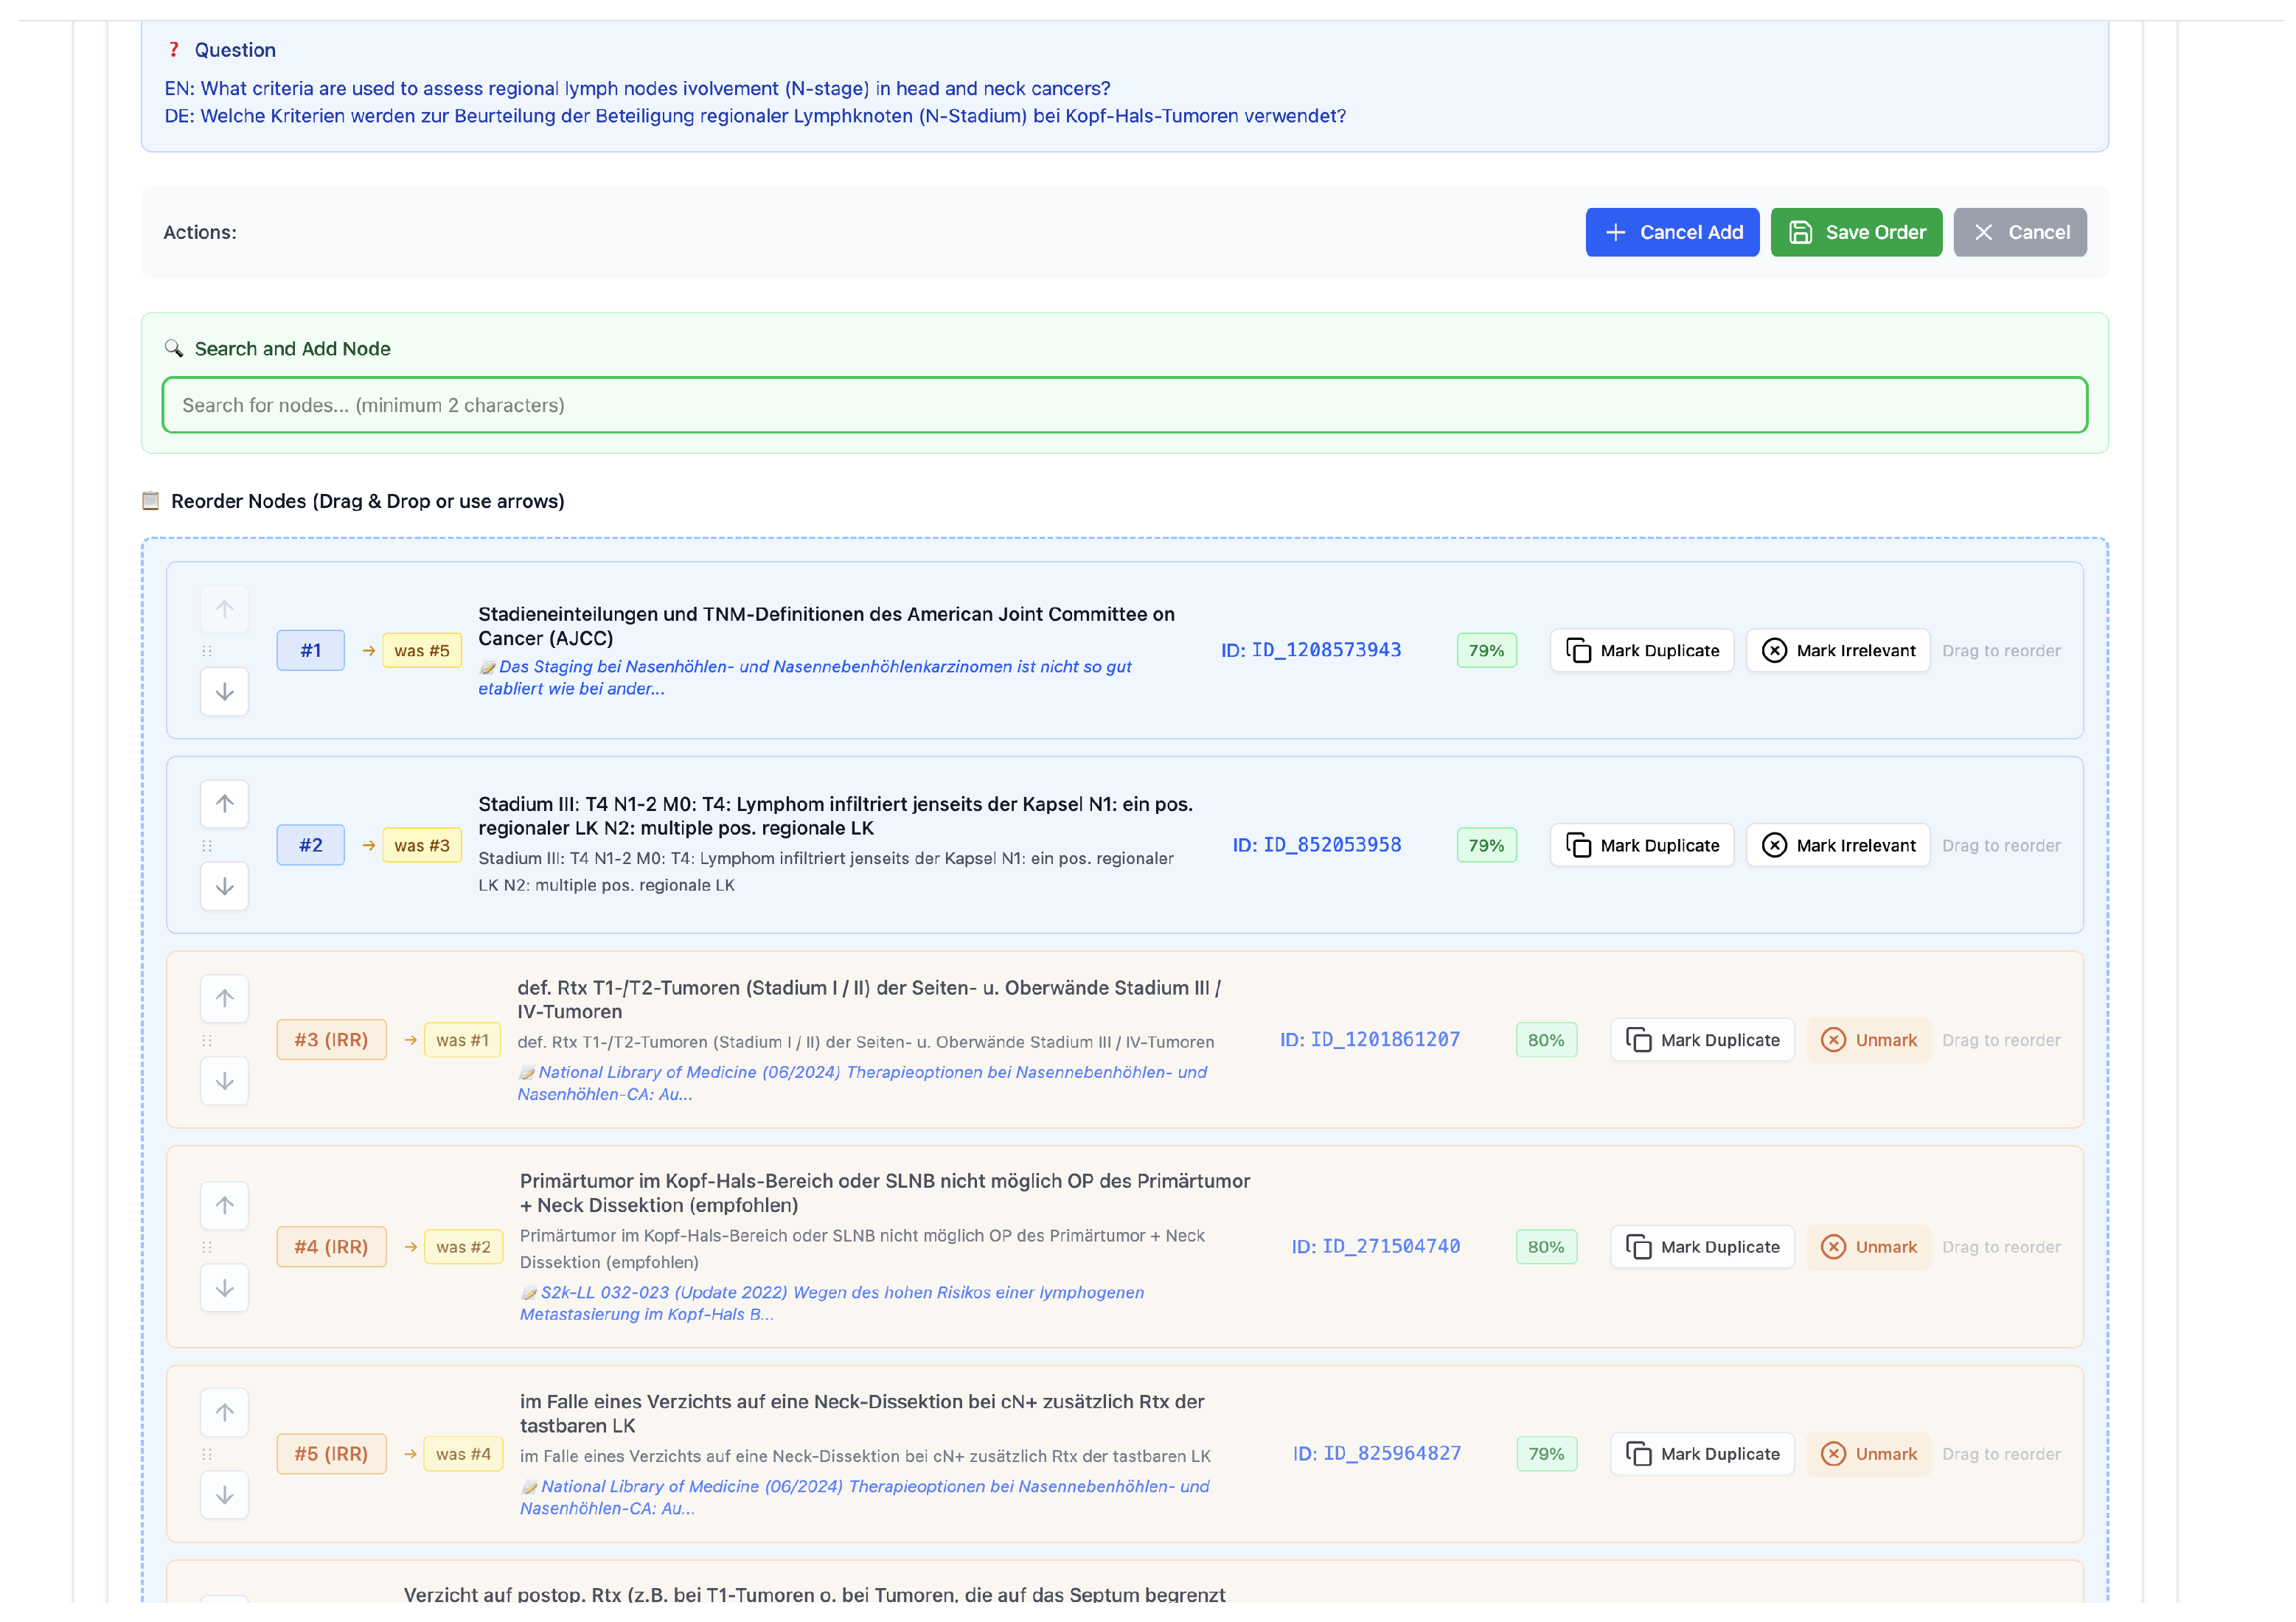2296x1622 pixels.
Task: Click node ID_852053958 identifier
Action: tap(1316, 846)
